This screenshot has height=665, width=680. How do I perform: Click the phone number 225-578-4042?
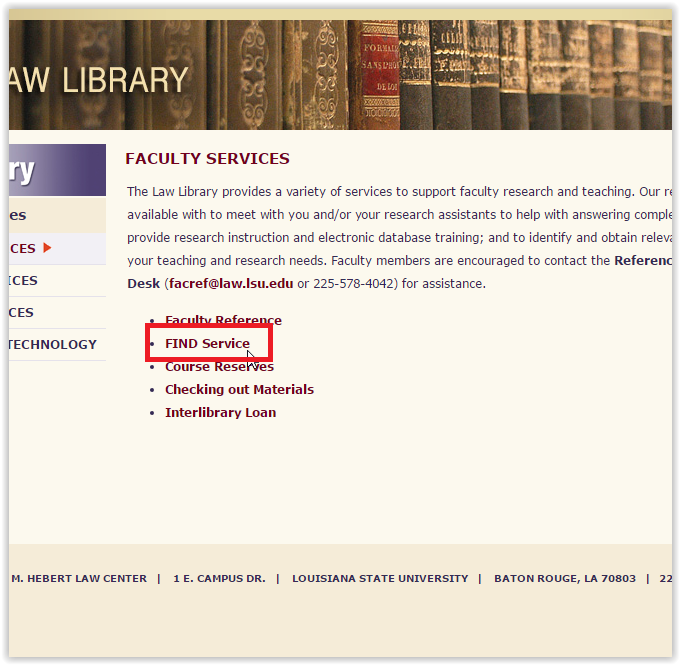point(354,284)
